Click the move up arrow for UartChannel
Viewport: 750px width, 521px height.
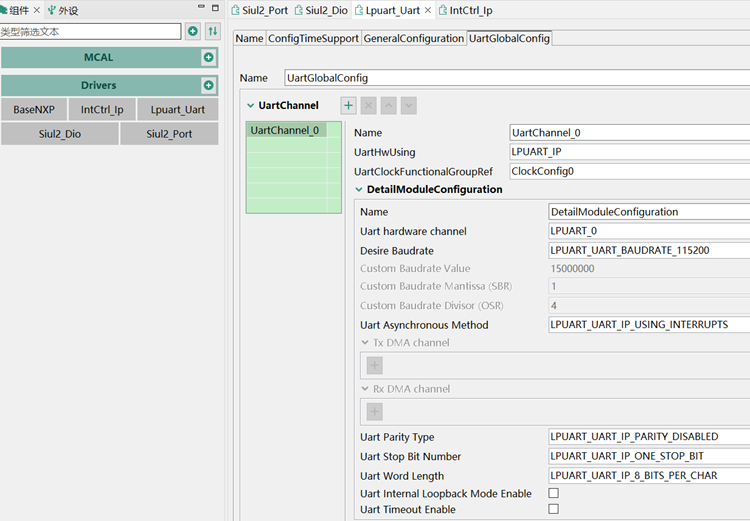pyautogui.click(x=388, y=105)
